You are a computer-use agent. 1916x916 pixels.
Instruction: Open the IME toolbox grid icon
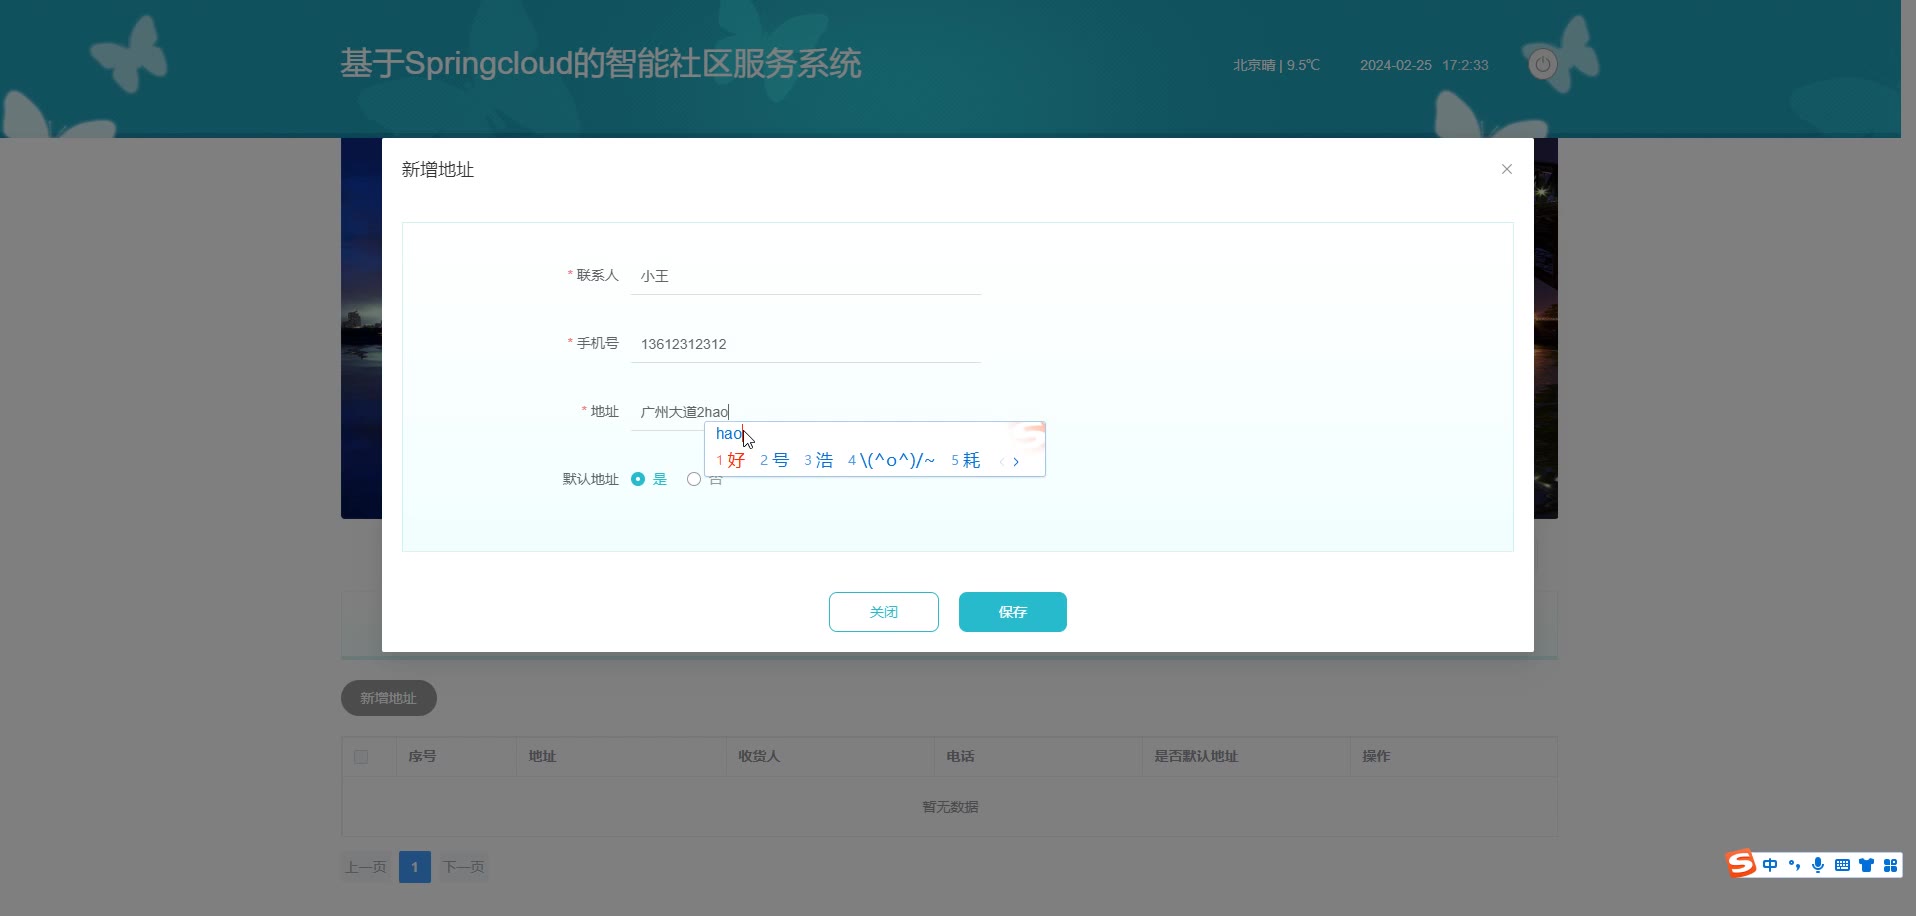coord(1890,865)
